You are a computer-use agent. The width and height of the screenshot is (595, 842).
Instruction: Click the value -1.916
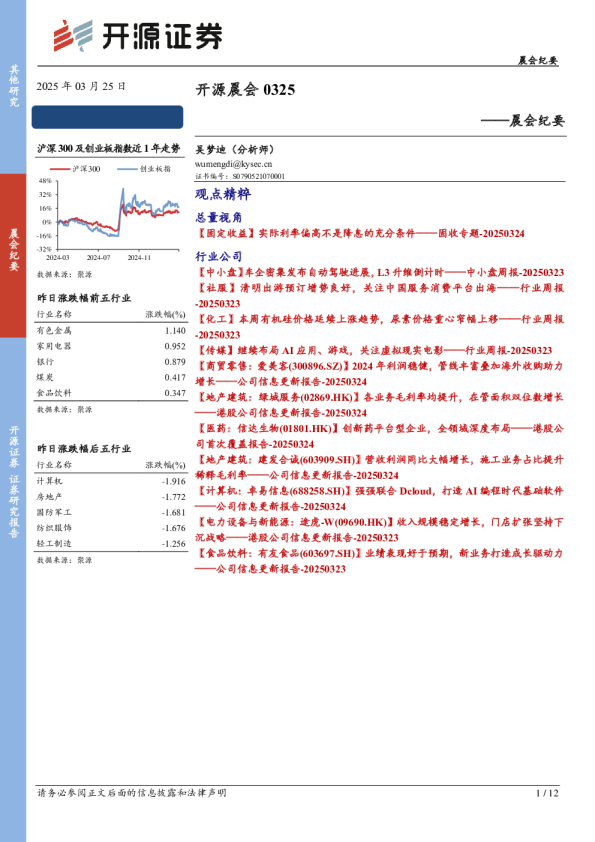click(x=174, y=482)
